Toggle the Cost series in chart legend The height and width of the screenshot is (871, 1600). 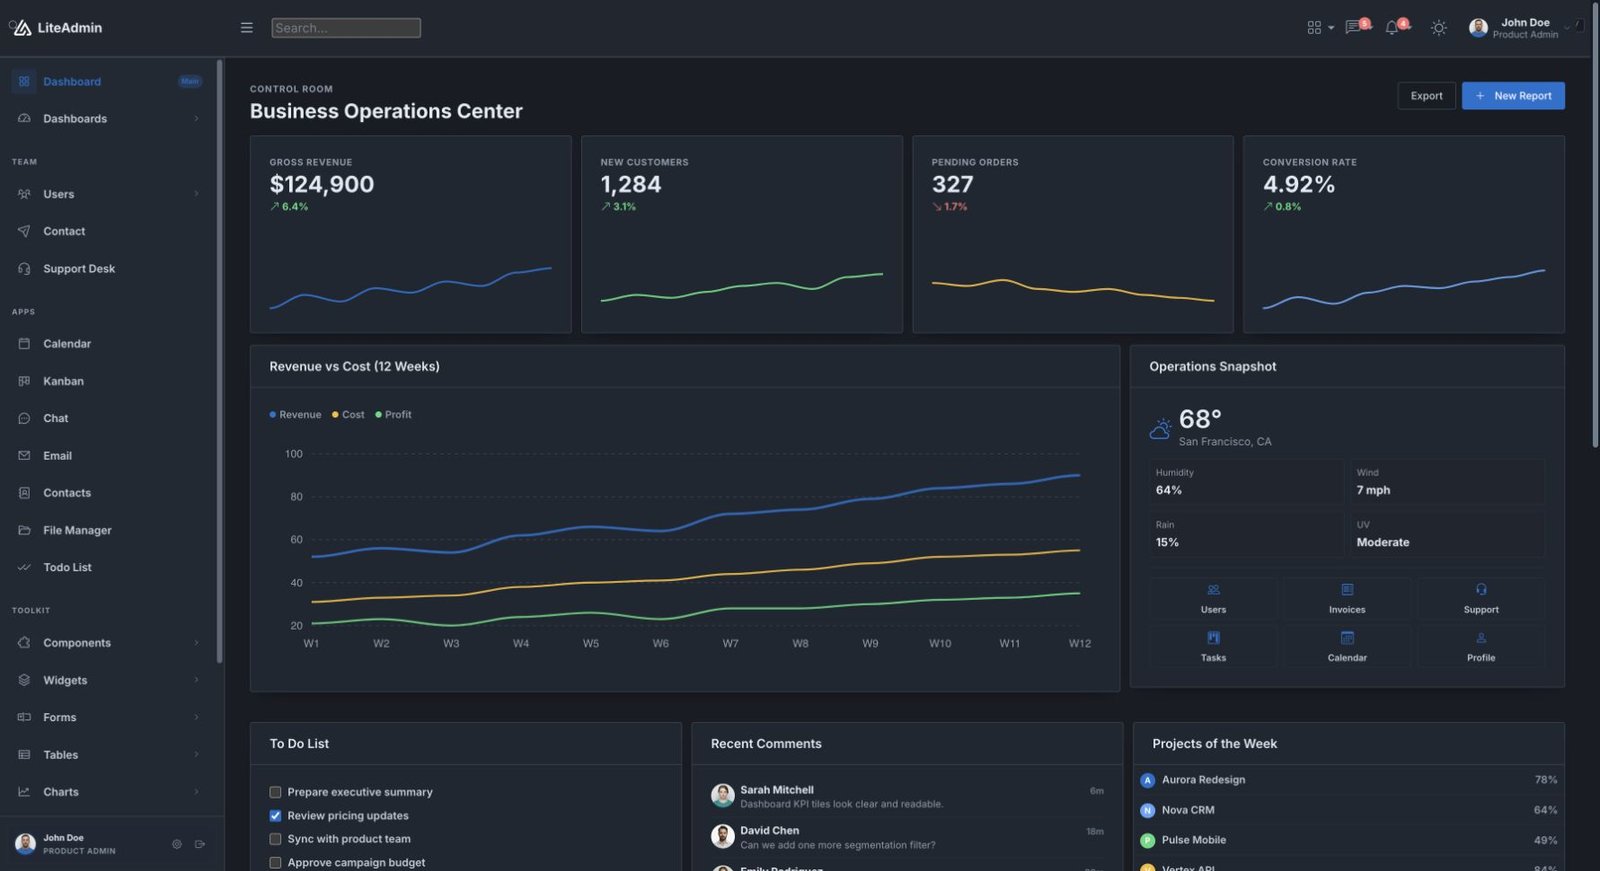click(x=348, y=414)
